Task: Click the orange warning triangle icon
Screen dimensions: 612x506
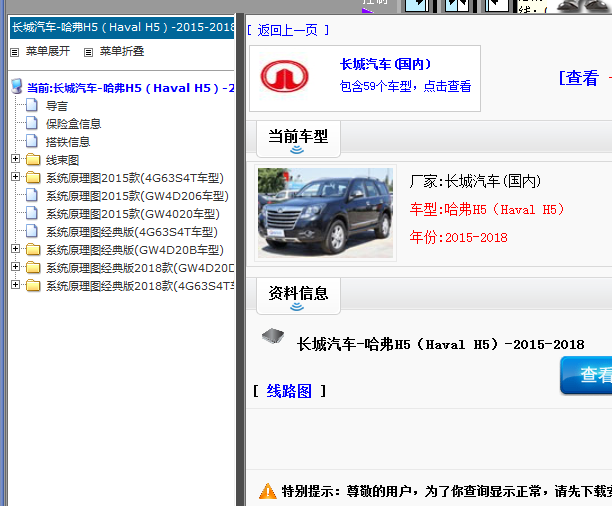Action: point(268,491)
